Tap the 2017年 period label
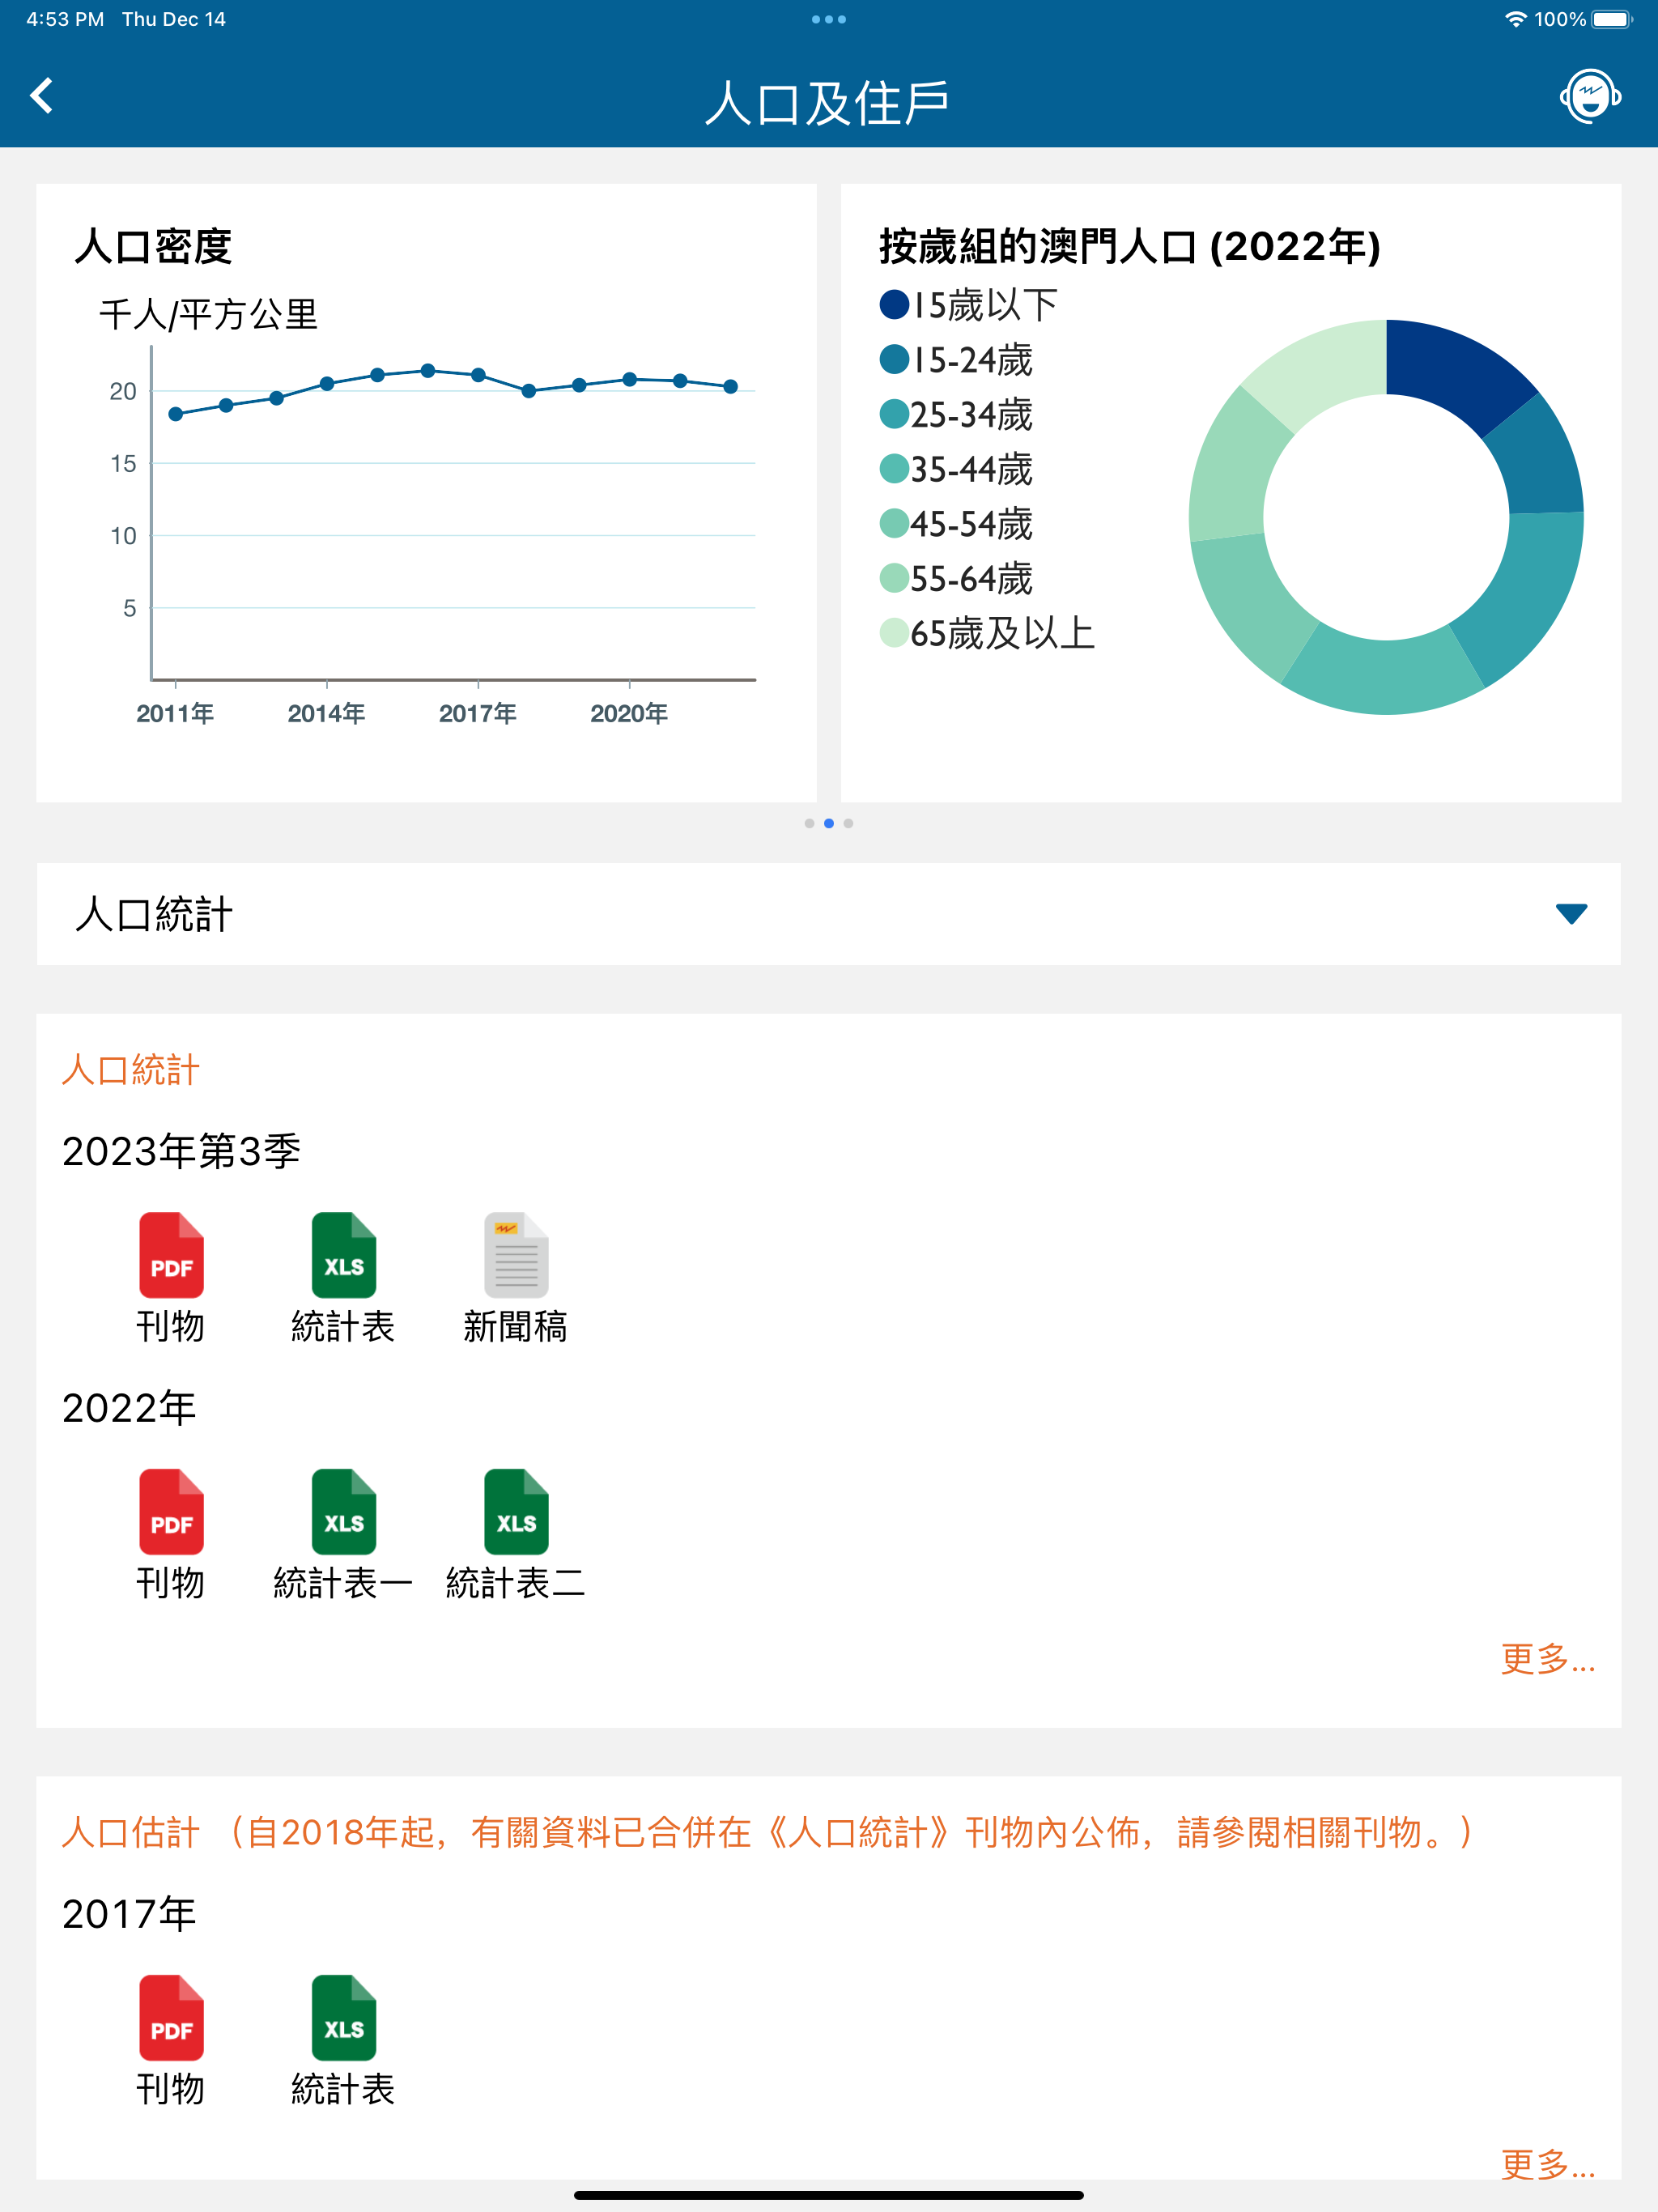This screenshot has width=1658, height=2212. pos(129,1914)
